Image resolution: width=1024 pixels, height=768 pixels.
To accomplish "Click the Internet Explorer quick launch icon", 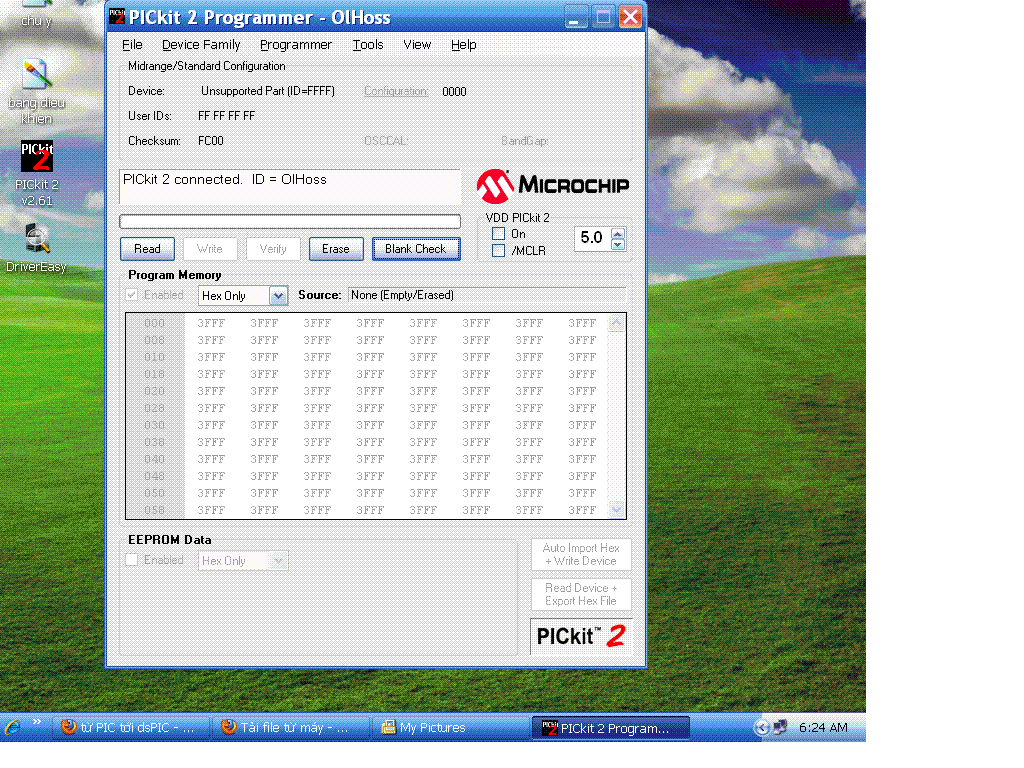I will pos(12,727).
